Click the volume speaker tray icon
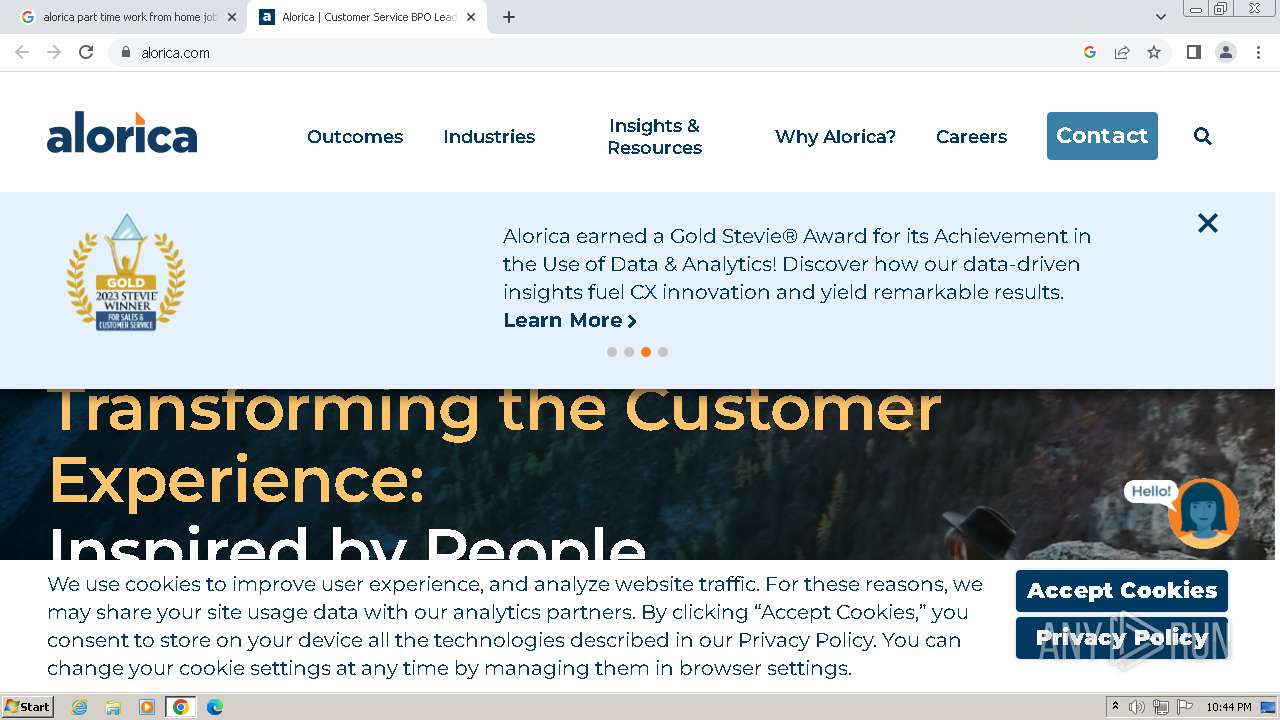 (1137, 707)
